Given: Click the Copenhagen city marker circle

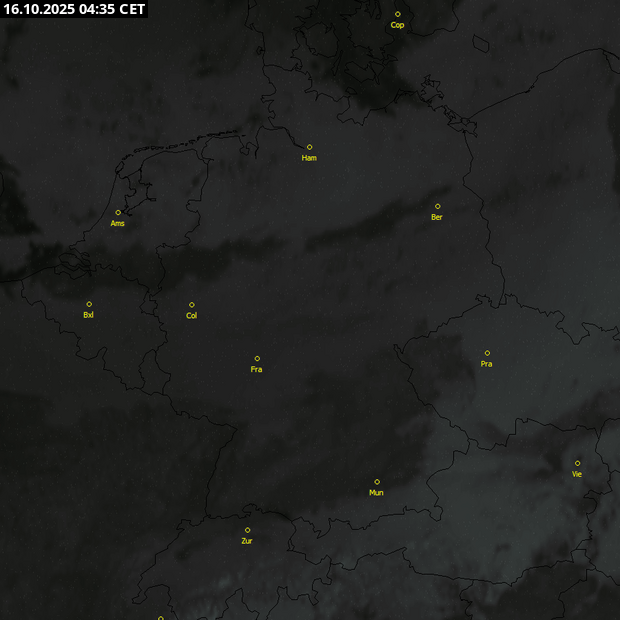Looking at the screenshot, I should coord(397,14).
